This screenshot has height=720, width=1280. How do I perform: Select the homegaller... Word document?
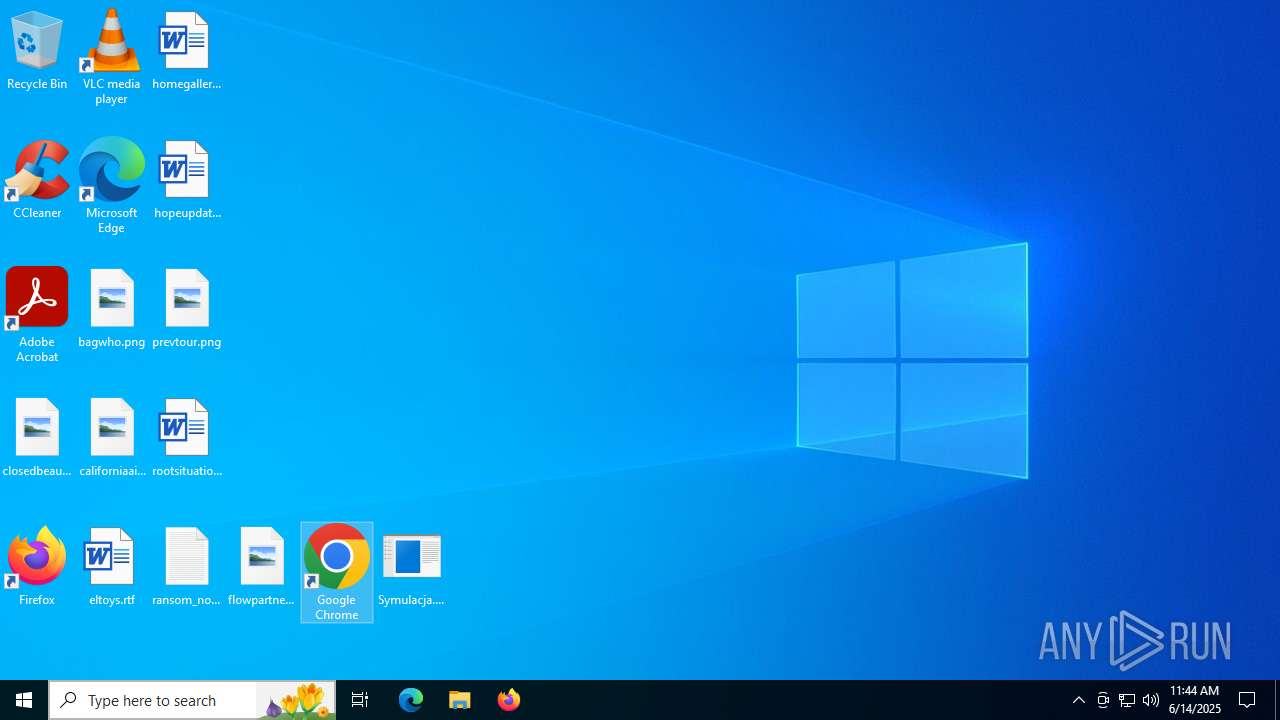click(186, 50)
